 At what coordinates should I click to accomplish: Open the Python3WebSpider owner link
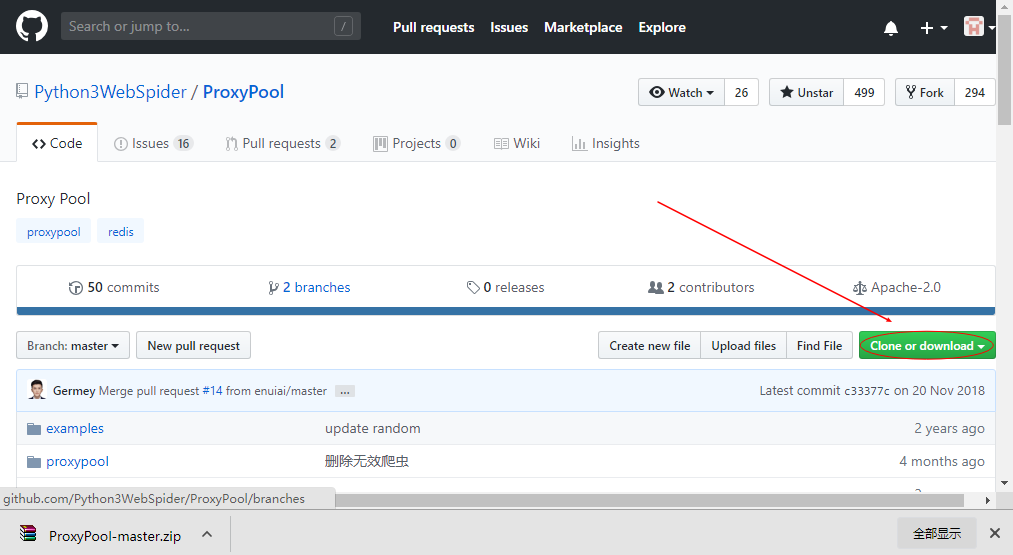110,92
